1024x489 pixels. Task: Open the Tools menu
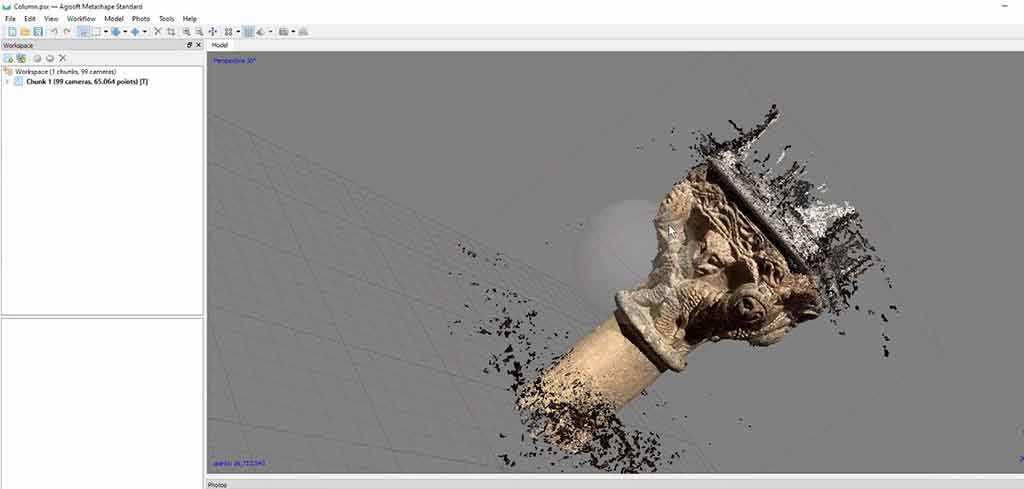(x=166, y=19)
